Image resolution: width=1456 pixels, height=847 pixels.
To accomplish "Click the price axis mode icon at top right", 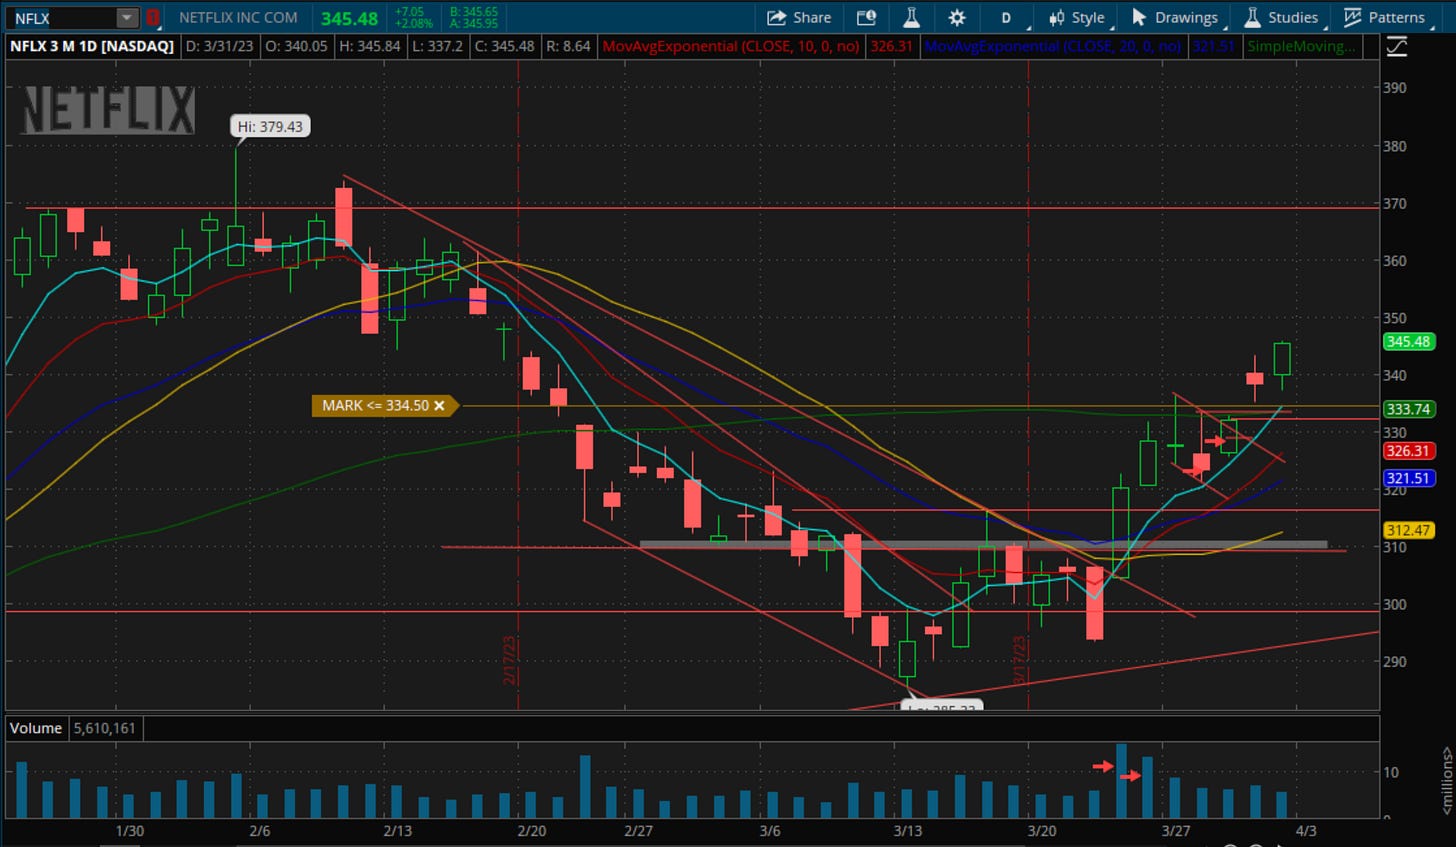I will click(1397, 46).
